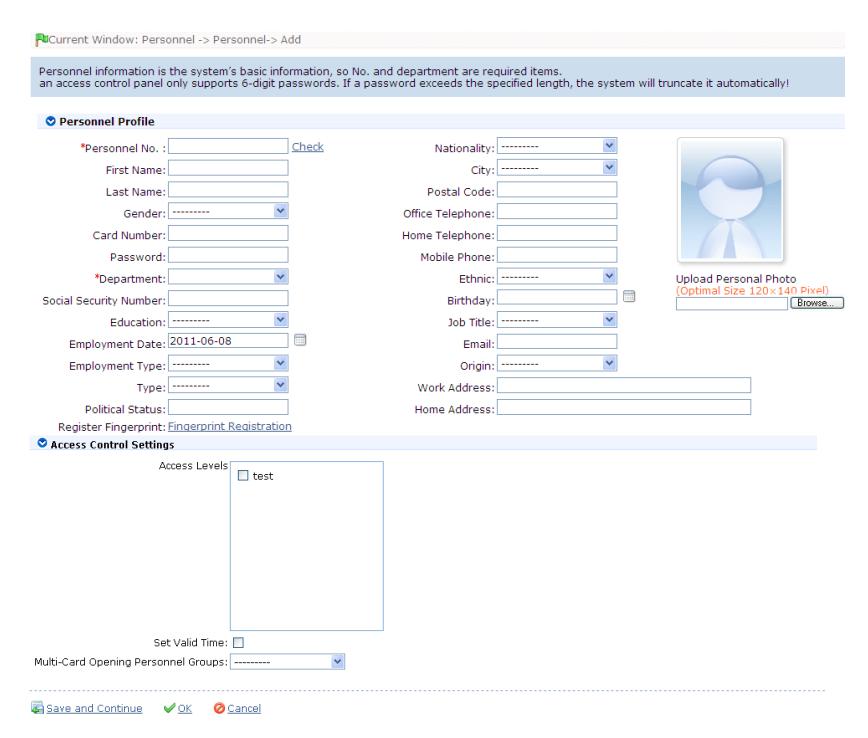This screenshot has width=868, height=738.
Task: Open Multi-Card Opening Personnel Groups dropdown
Action: [x=287, y=662]
